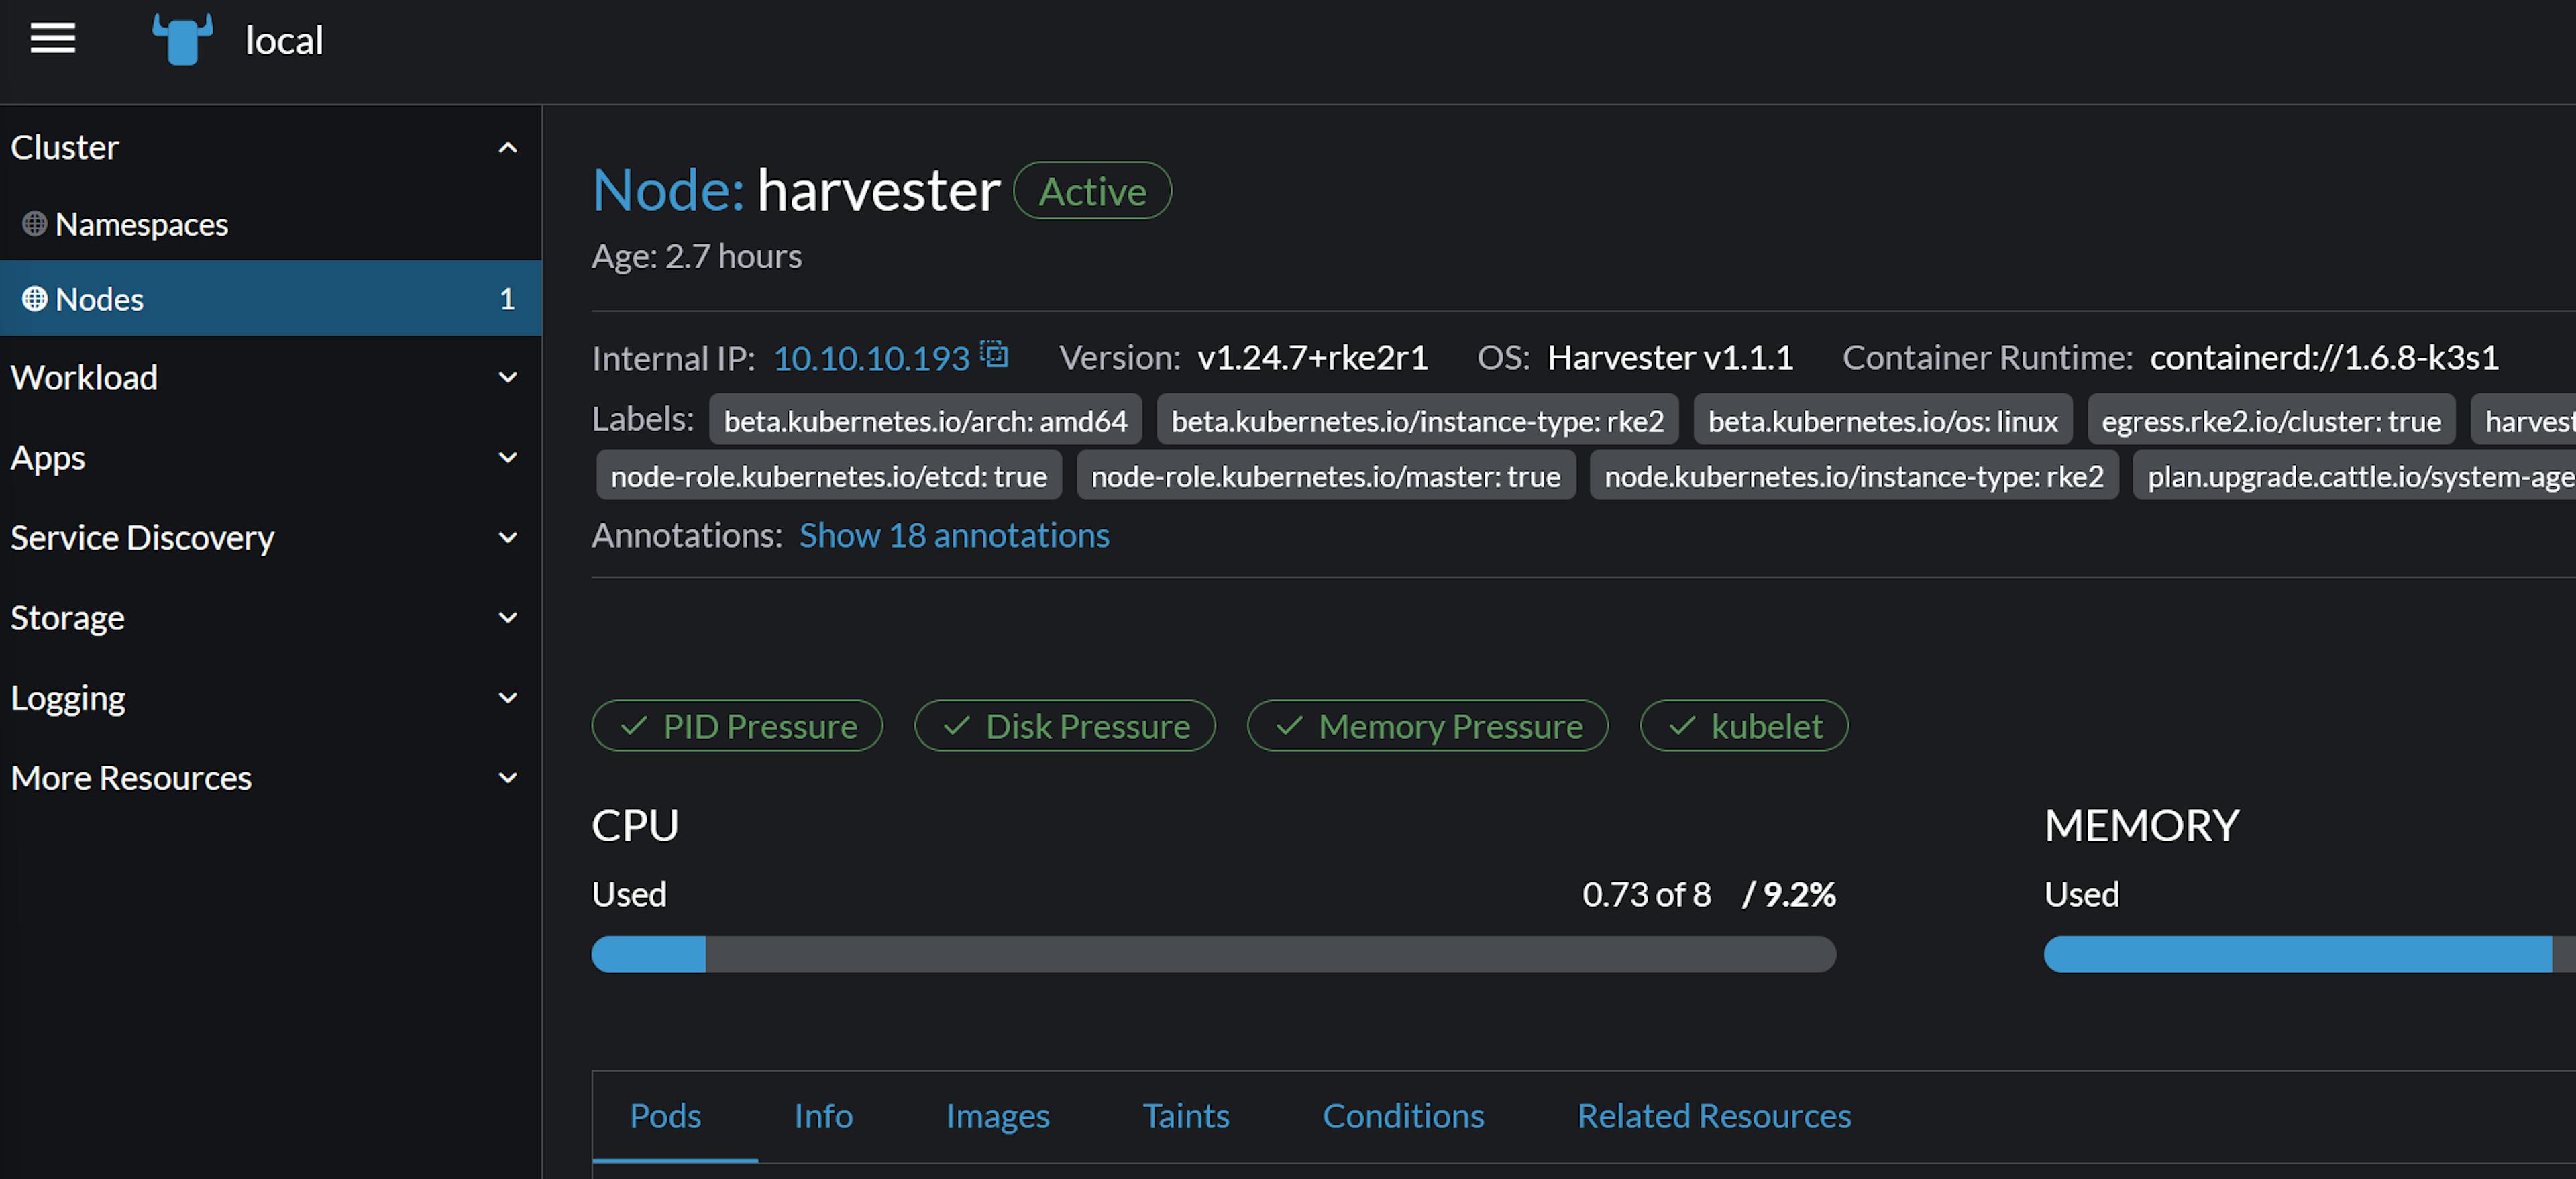Switch to the Images tab
2576x1179 pixels.
click(998, 1116)
